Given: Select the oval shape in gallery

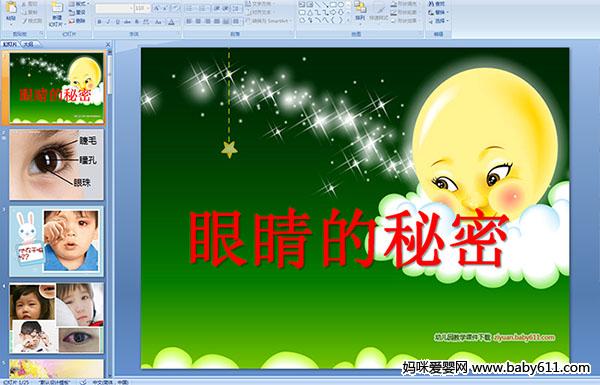Looking at the screenshot, I should (x=341, y=5).
